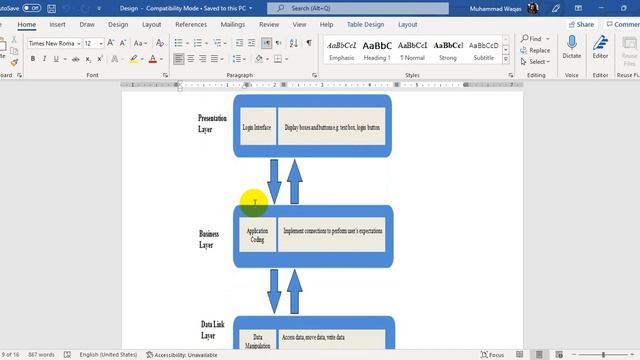
Task: Clear all formatting icon
Action: tap(160, 43)
